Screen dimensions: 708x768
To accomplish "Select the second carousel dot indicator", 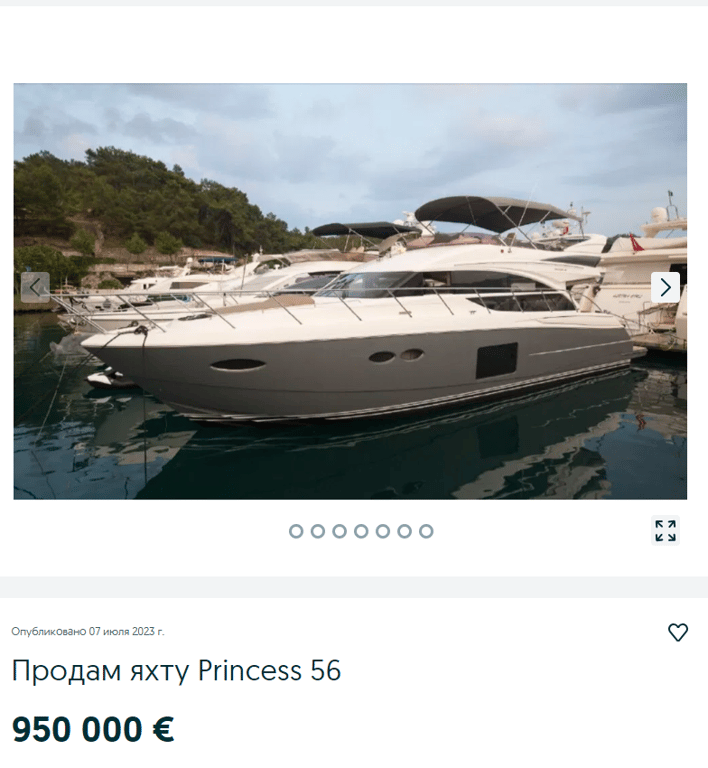I will 318,531.
